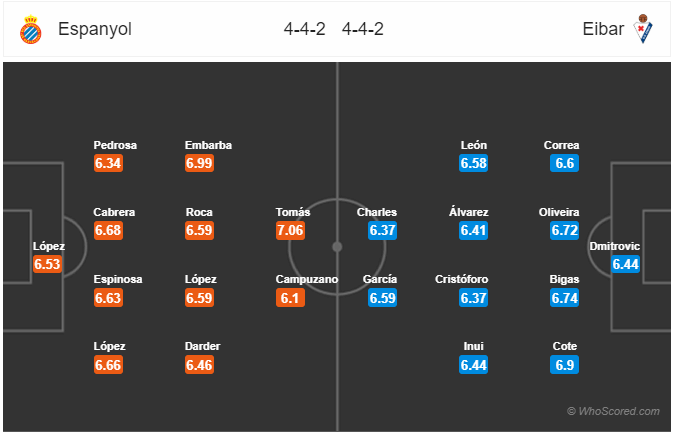Open the Eibar team name link

point(603,29)
